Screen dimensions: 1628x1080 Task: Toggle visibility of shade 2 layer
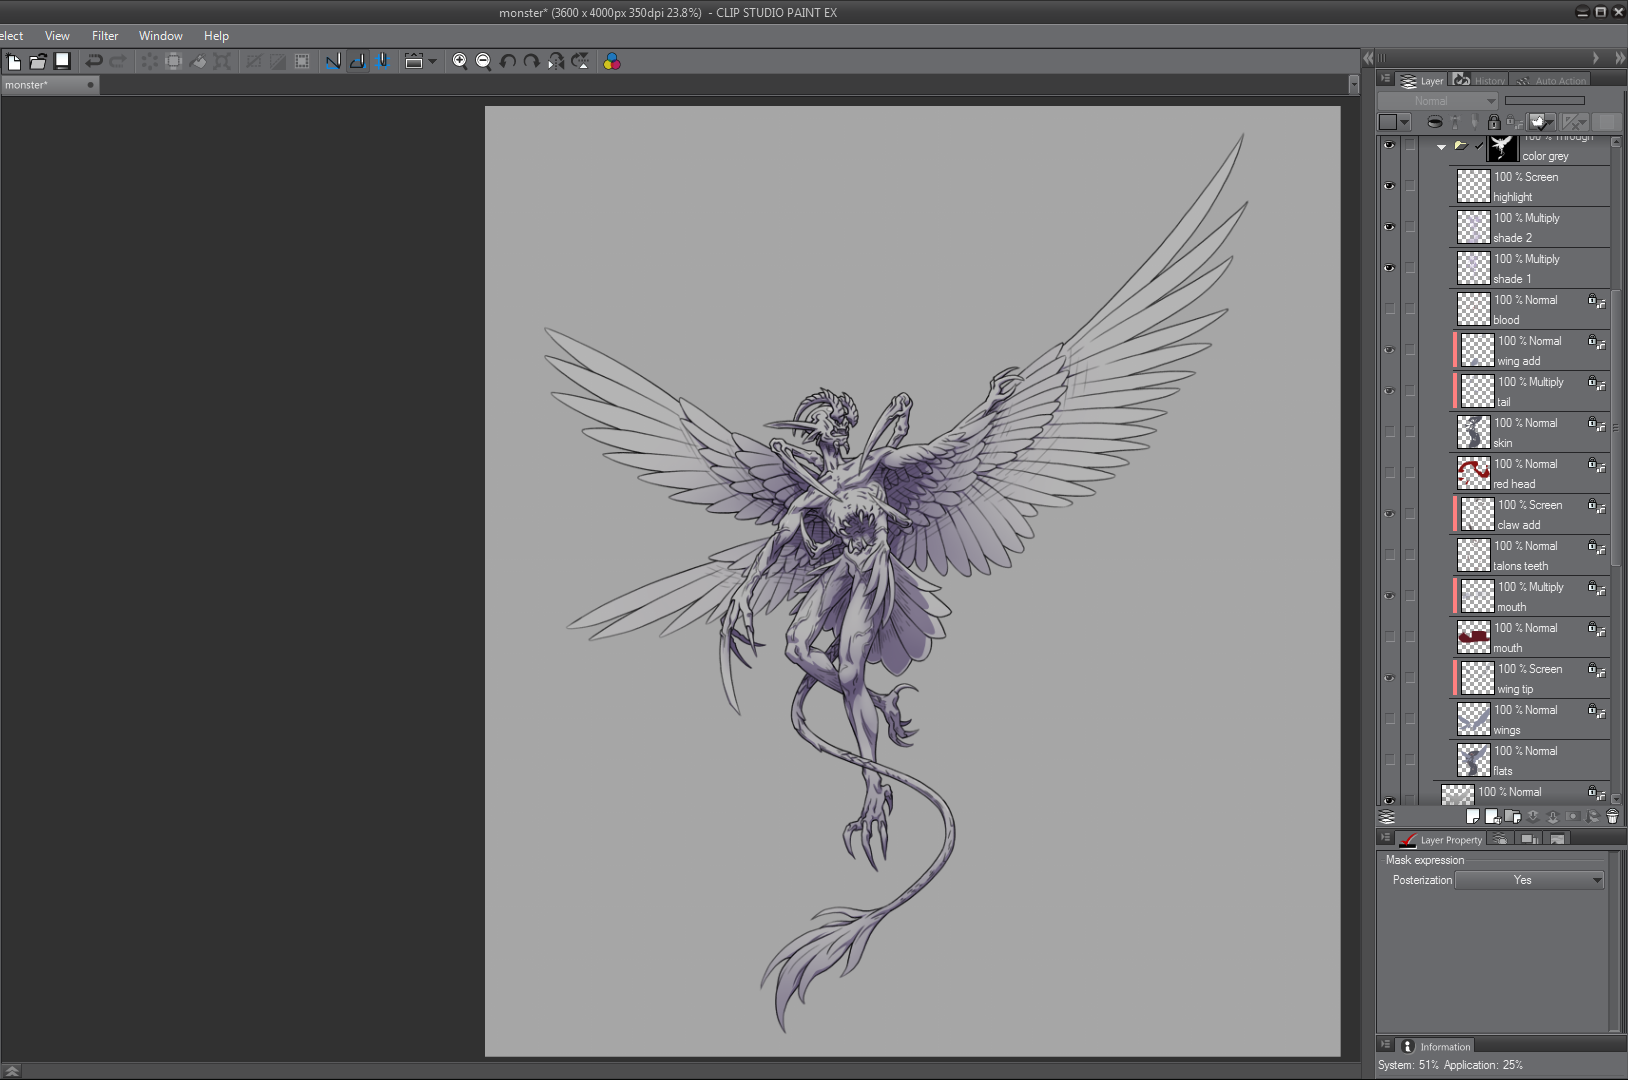[x=1389, y=227]
